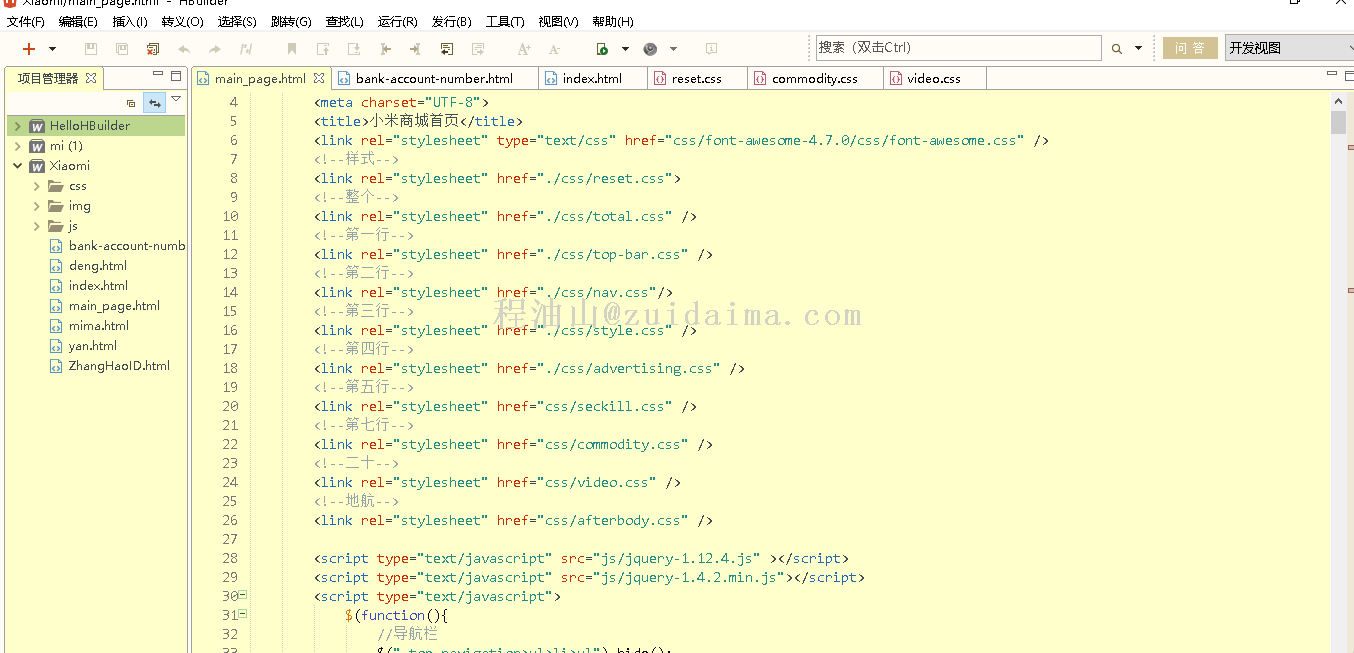
Task: Click the Save All icon
Action: [x=122, y=48]
